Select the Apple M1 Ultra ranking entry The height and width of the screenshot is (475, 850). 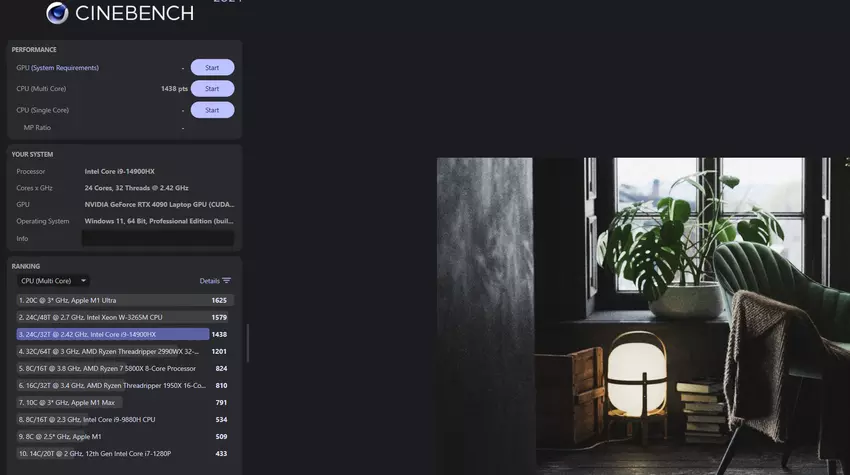click(112, 300)
